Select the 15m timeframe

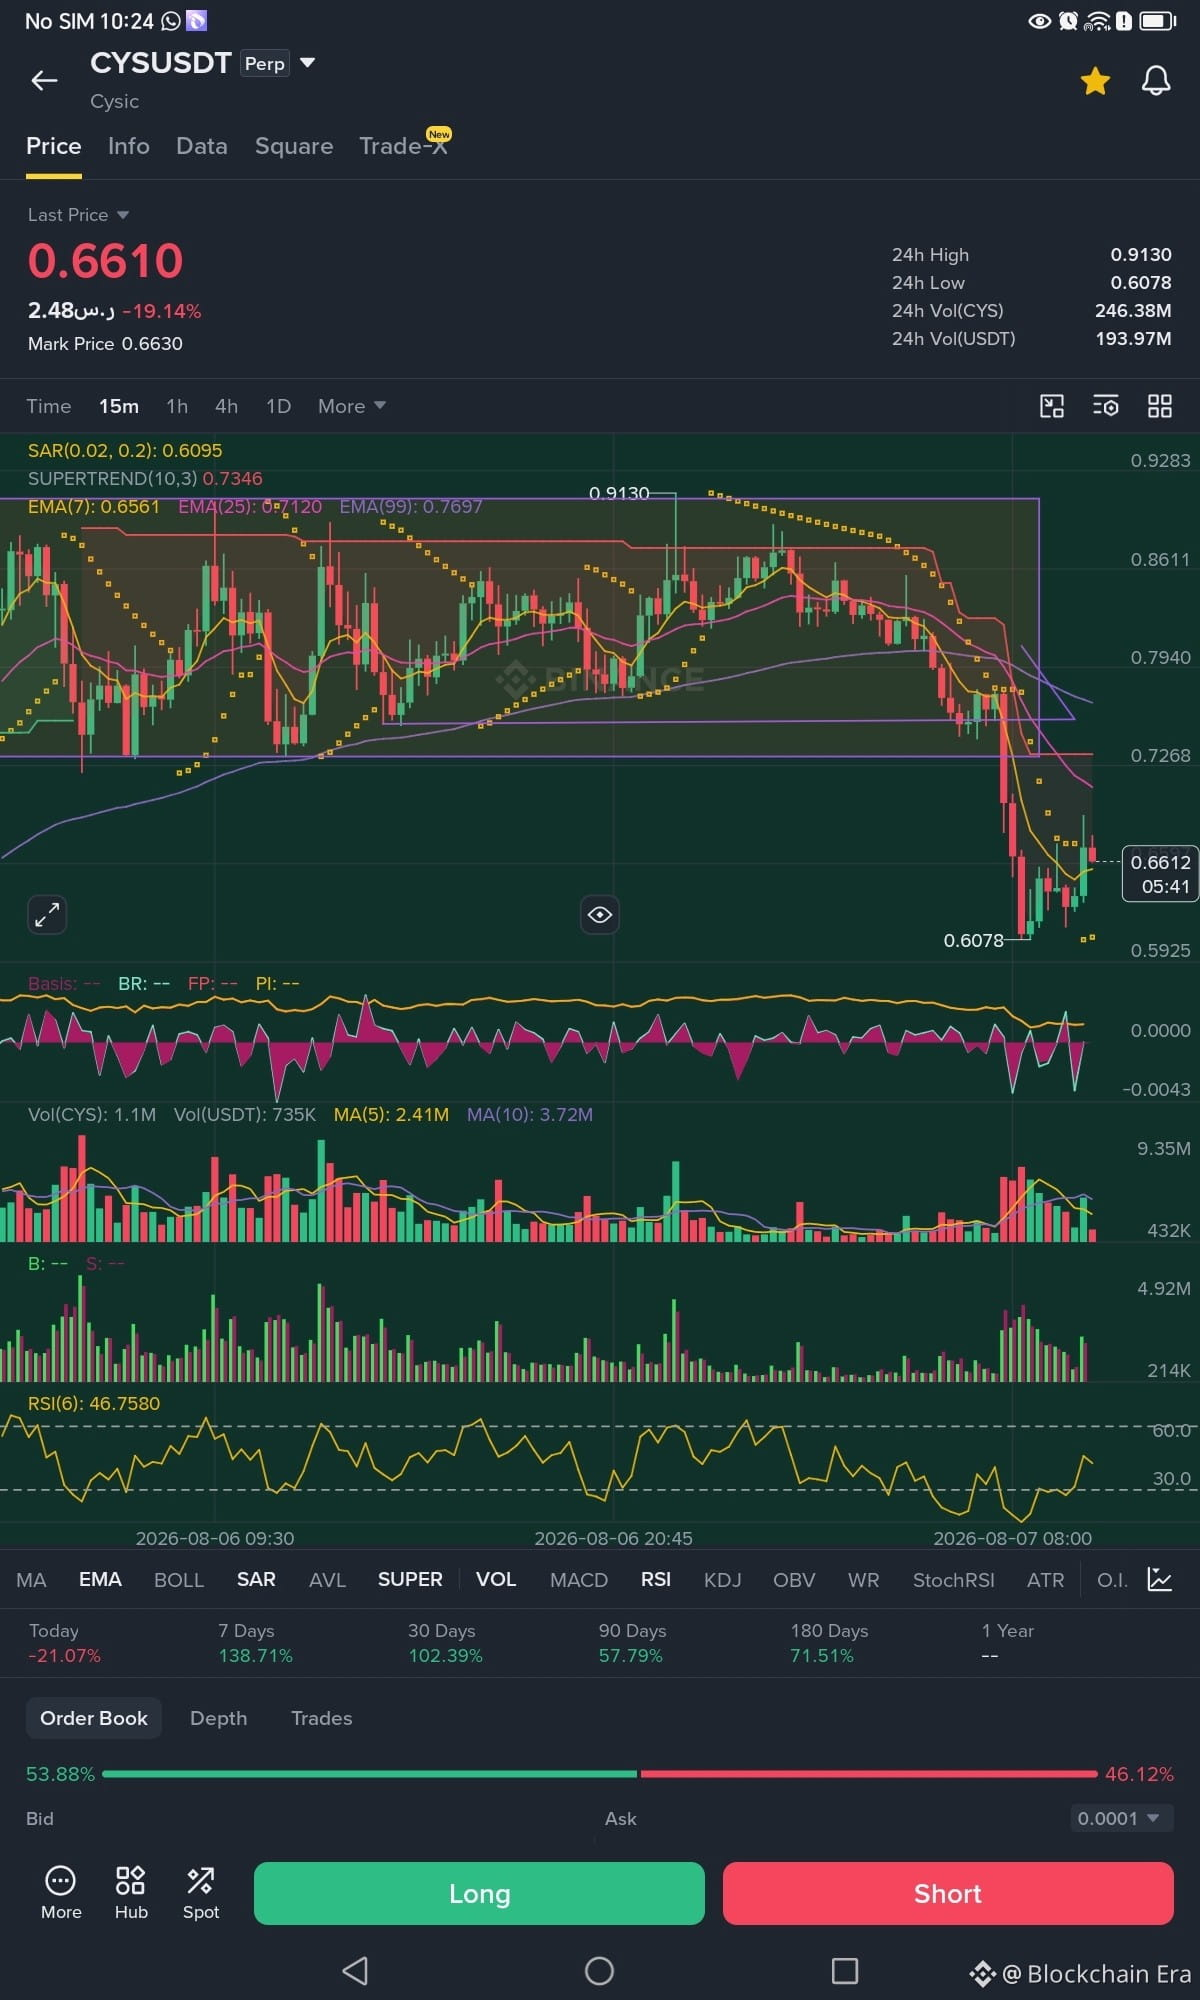pos(119,406)
